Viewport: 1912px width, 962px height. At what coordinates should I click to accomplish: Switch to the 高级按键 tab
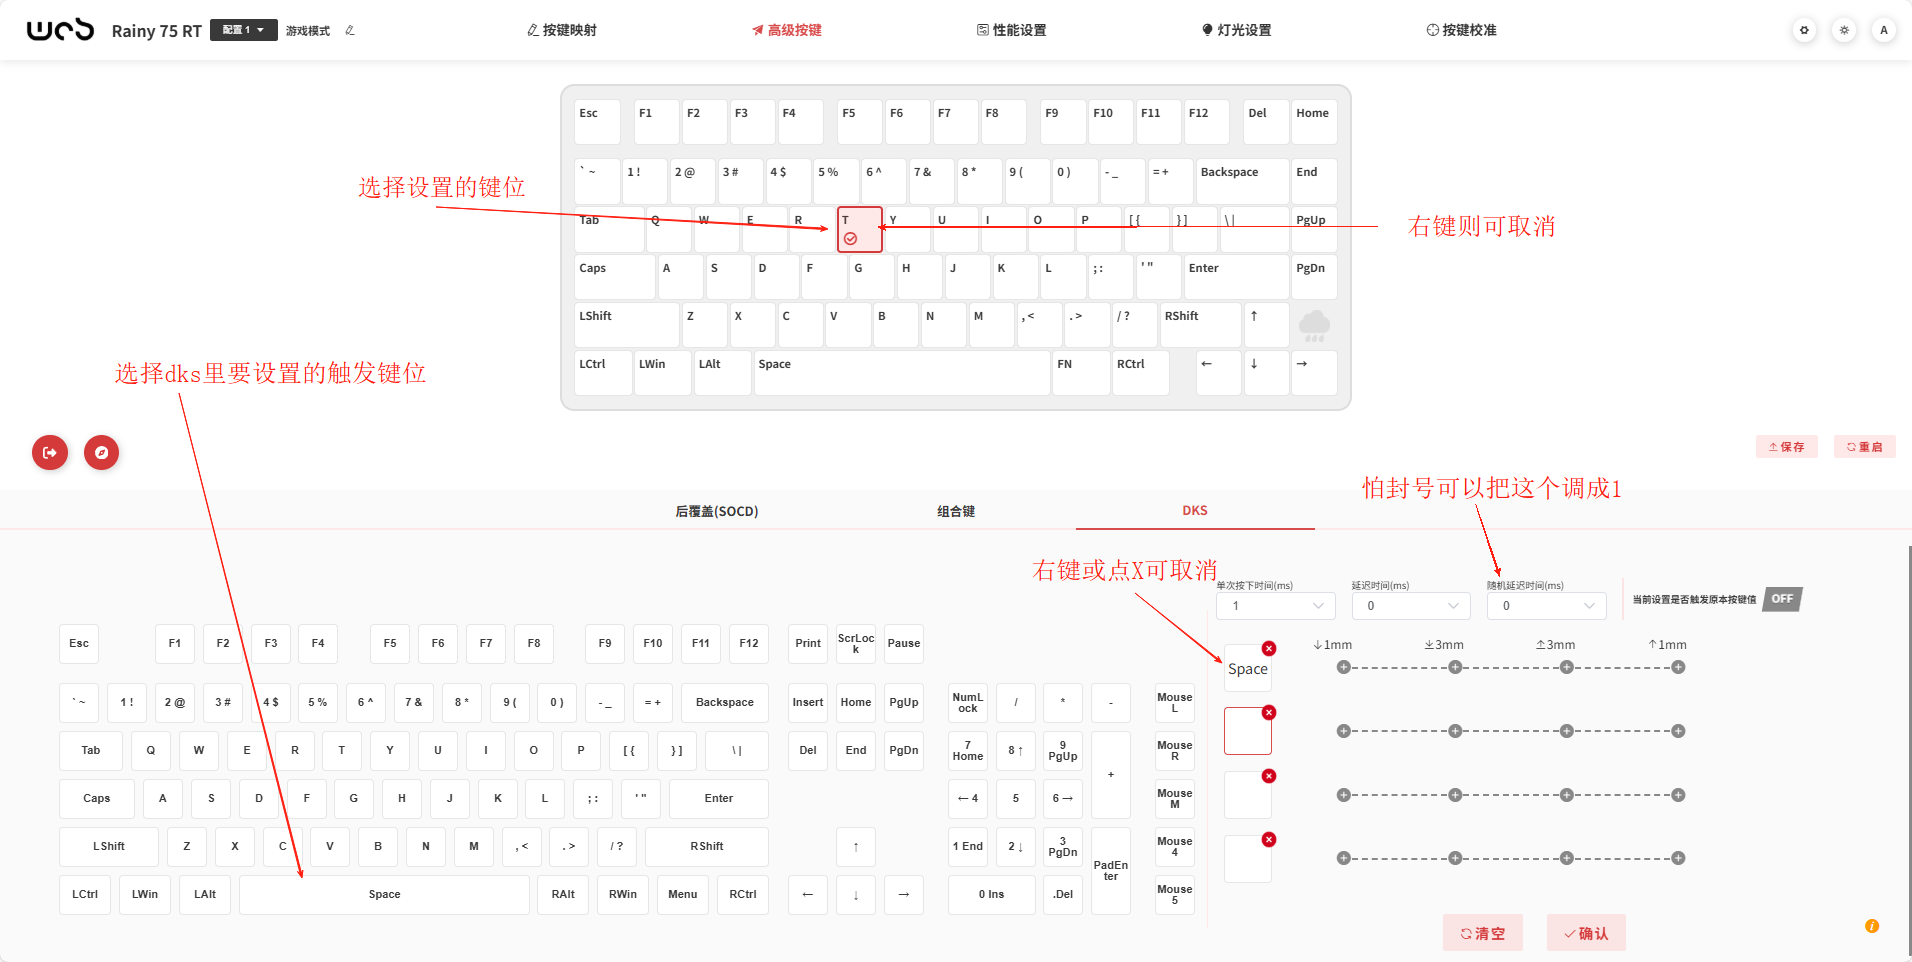click(x=787, y=30)
